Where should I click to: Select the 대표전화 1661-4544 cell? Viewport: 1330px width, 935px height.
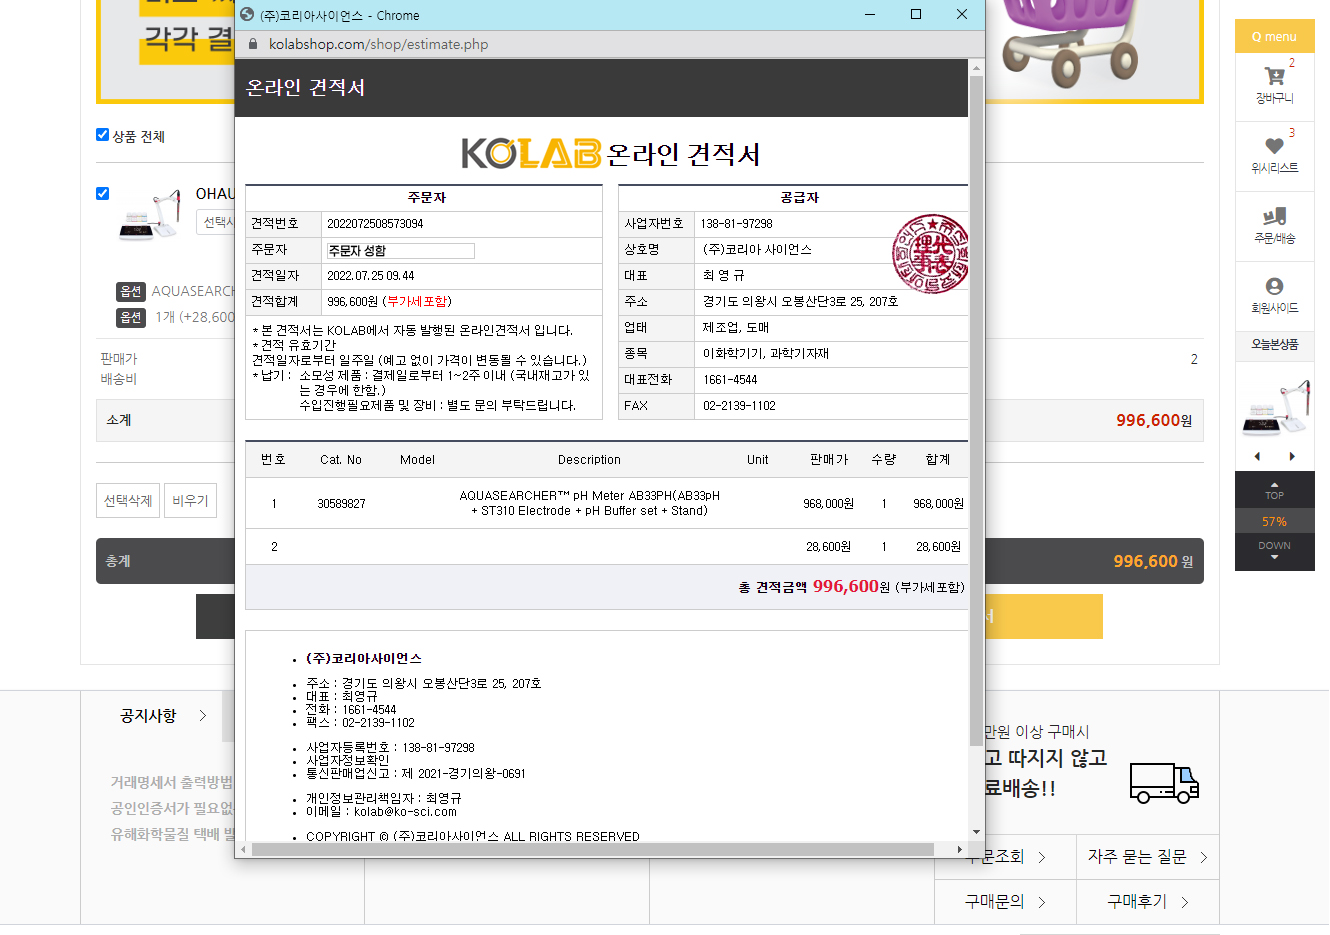tap(730, 380)
